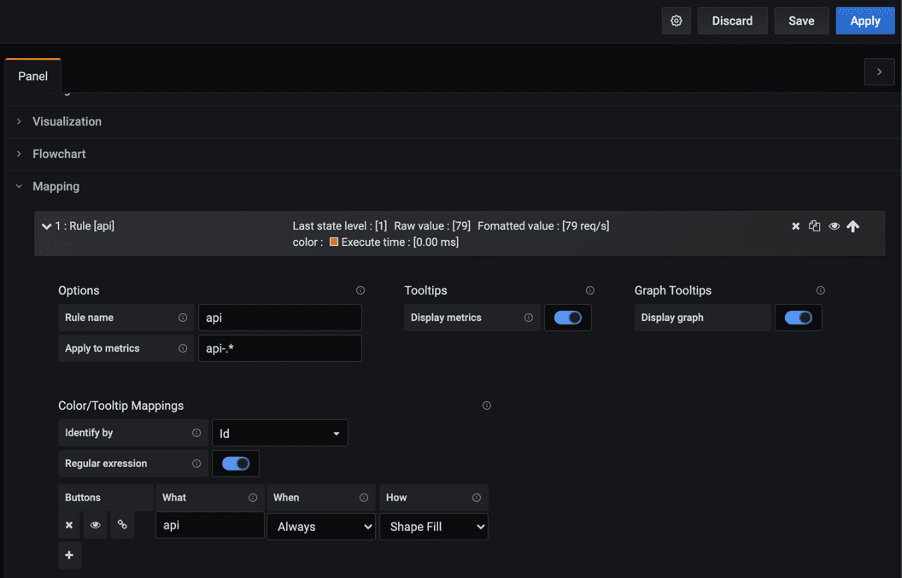Toggle the Display metrics switch
Screen dimensions: 902x578
click(567, 318)
